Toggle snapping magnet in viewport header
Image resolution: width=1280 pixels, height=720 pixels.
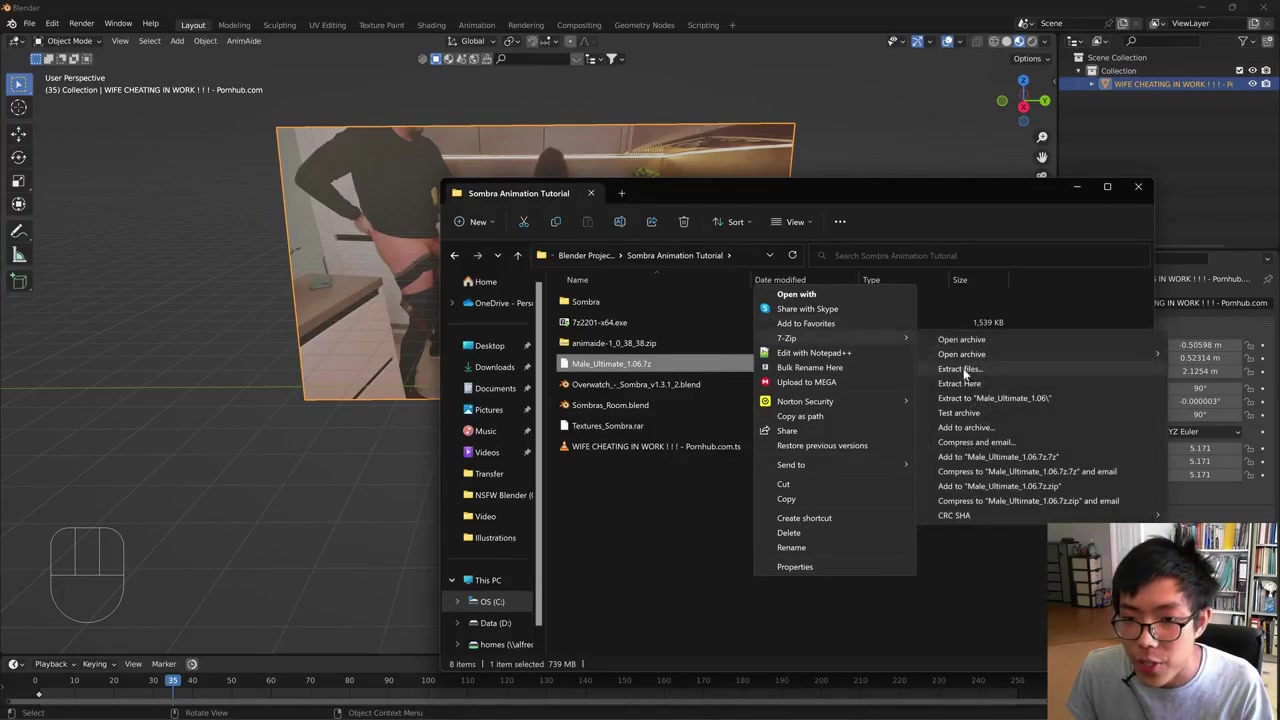[531, 41]
